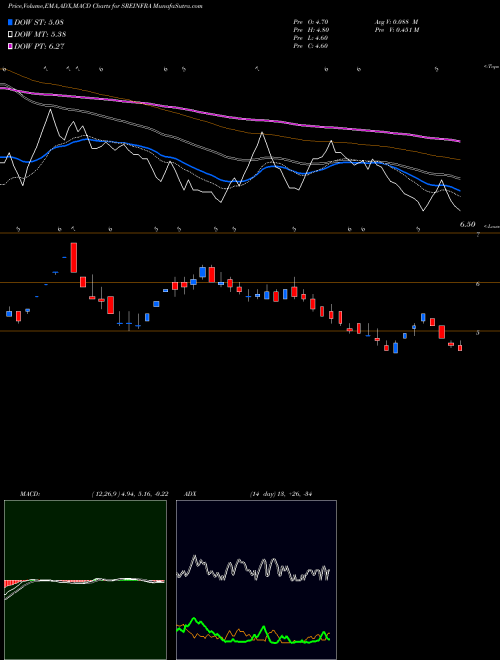Click the '6.50' price label
Image resolution: width=500 pixels, height=660 pixels.
coord(467,225)
